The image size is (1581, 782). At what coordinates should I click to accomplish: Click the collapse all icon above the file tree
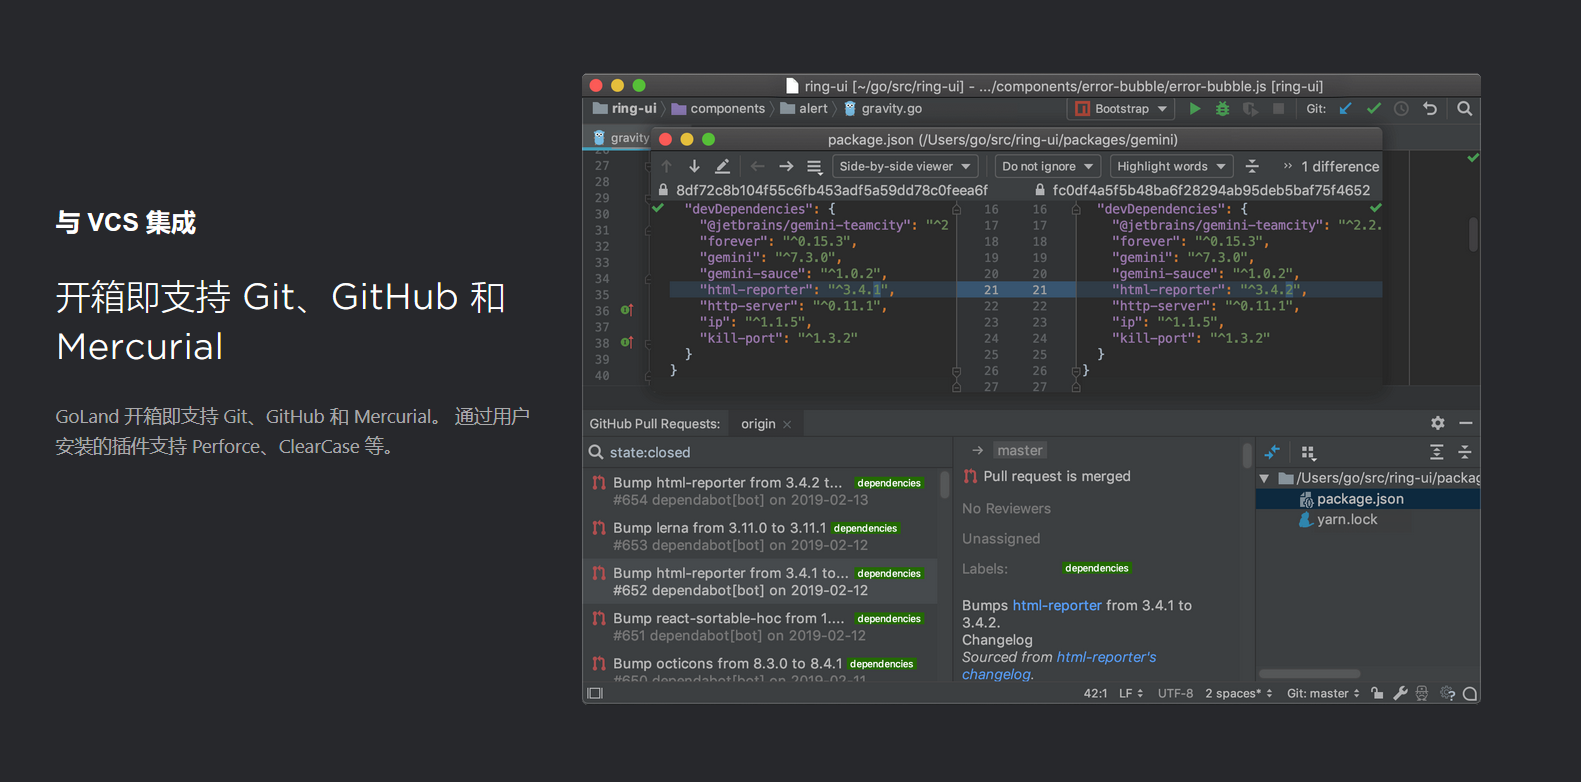pyautogui.click(x=1465, y=452)
